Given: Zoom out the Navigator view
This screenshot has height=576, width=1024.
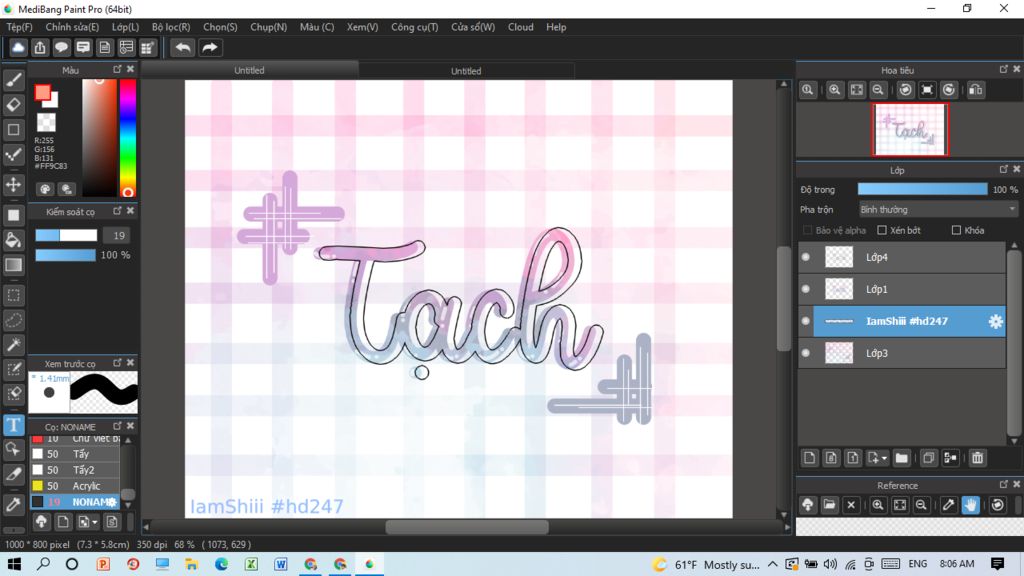Looking at the screenshot, I should click(x=878, y=90).
